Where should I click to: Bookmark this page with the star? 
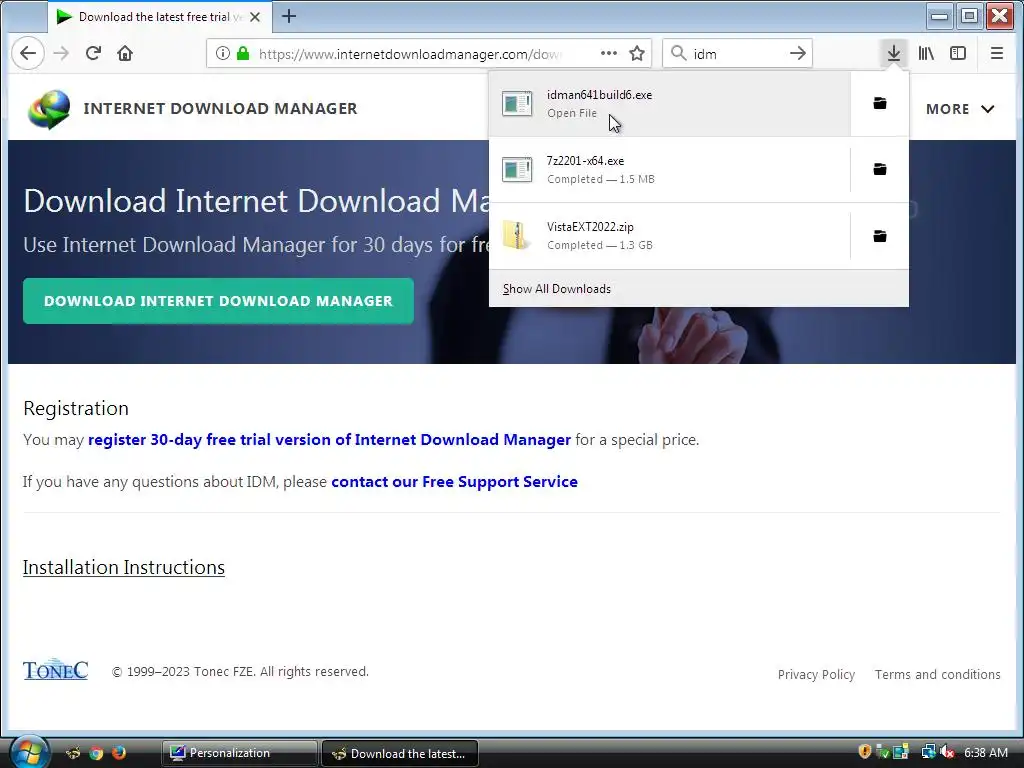click(637, 54)
